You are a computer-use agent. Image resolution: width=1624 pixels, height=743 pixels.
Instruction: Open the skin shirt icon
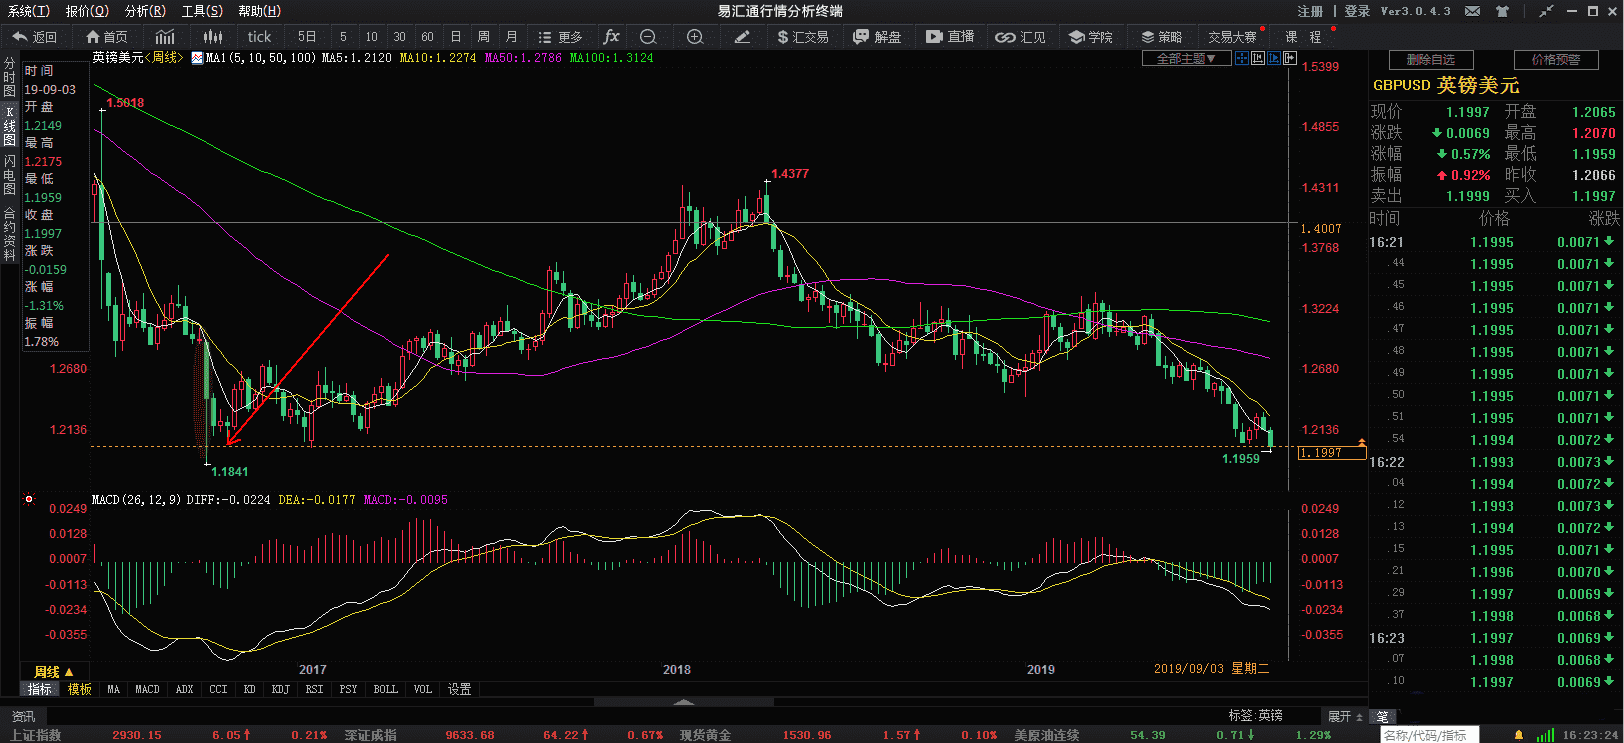tap(1502, 11)
